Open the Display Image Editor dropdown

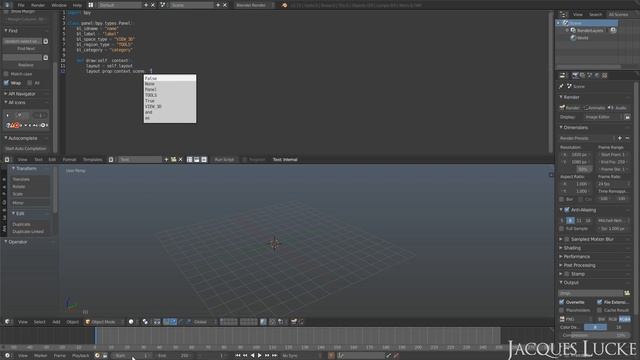pyautogui.click(x=602, y=117)
